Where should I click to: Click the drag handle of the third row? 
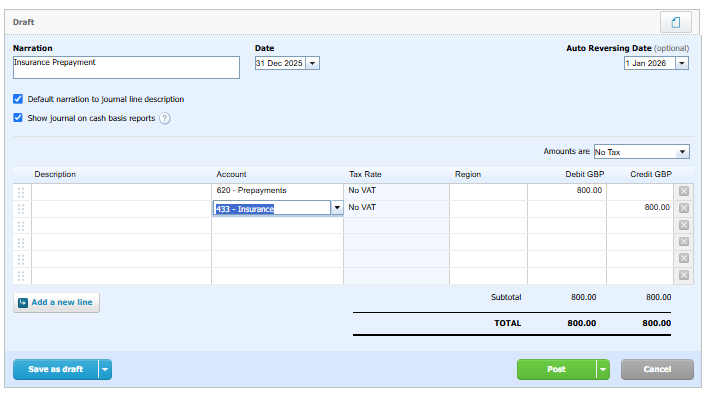pyautogui.click(x=21, y=226)
